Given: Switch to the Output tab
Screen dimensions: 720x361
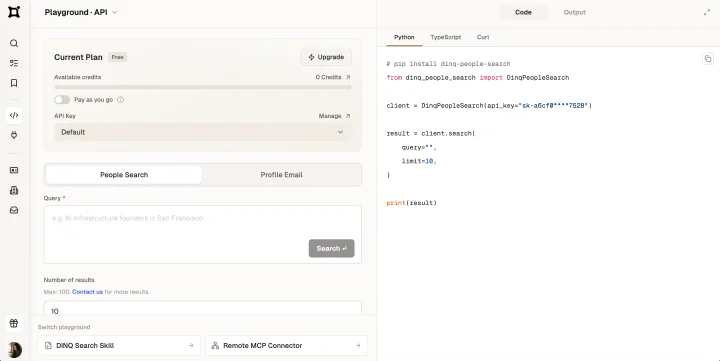Looking at the screenshot, I should click(574, 12).
